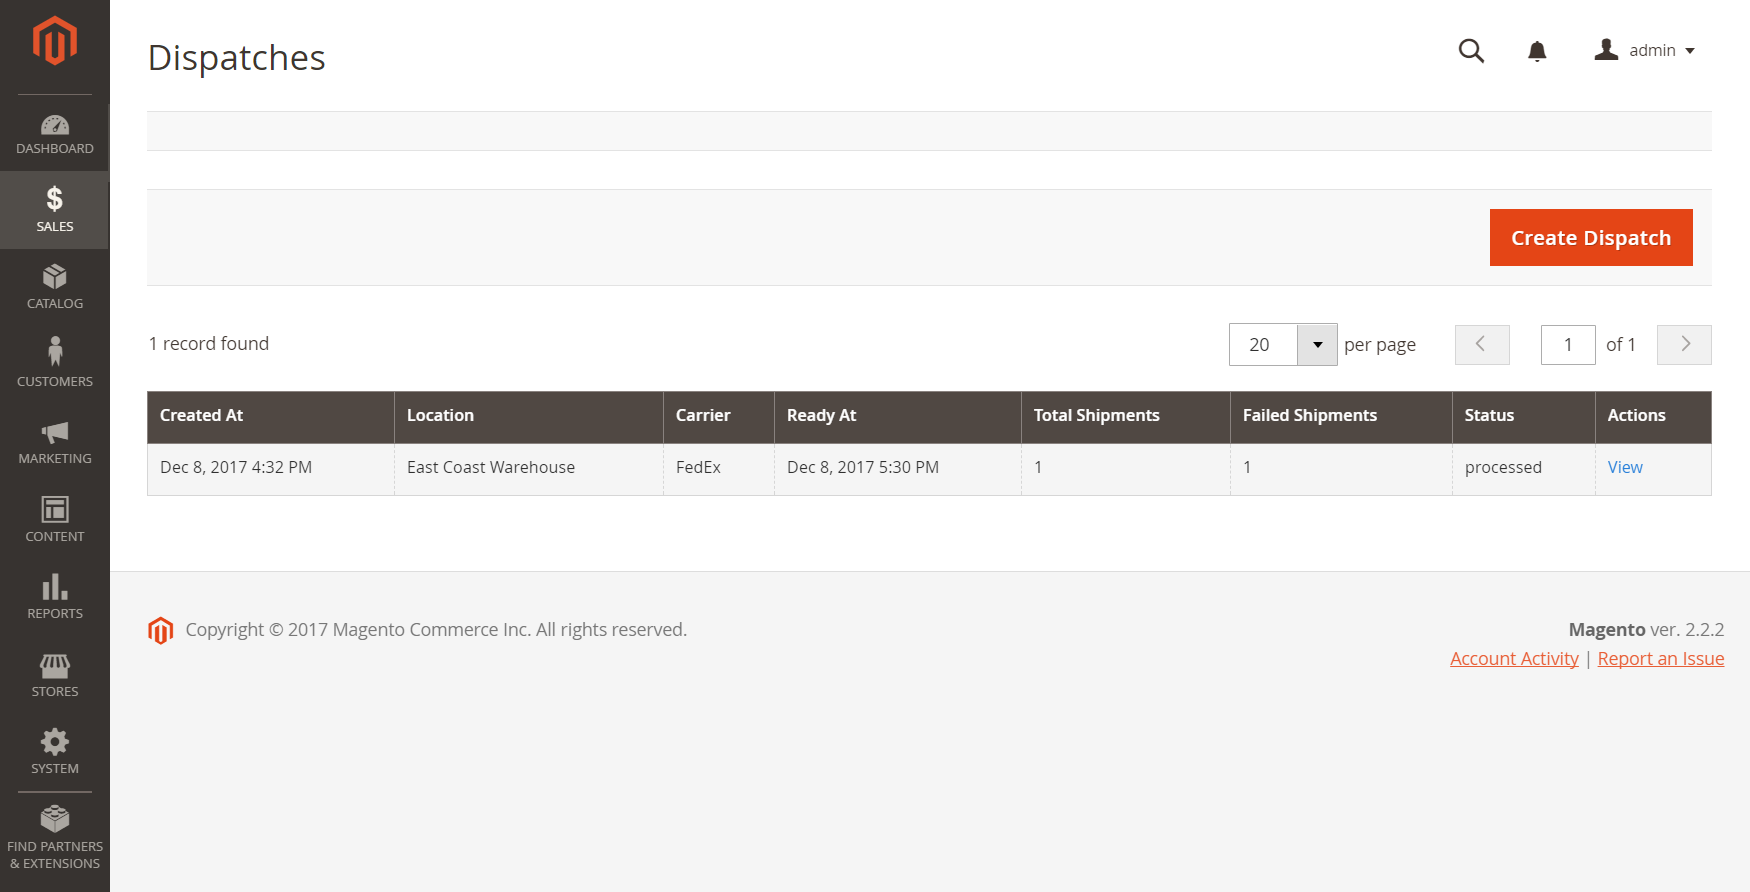Open the Account Activity link
1750x892 pixels.
1514,659
